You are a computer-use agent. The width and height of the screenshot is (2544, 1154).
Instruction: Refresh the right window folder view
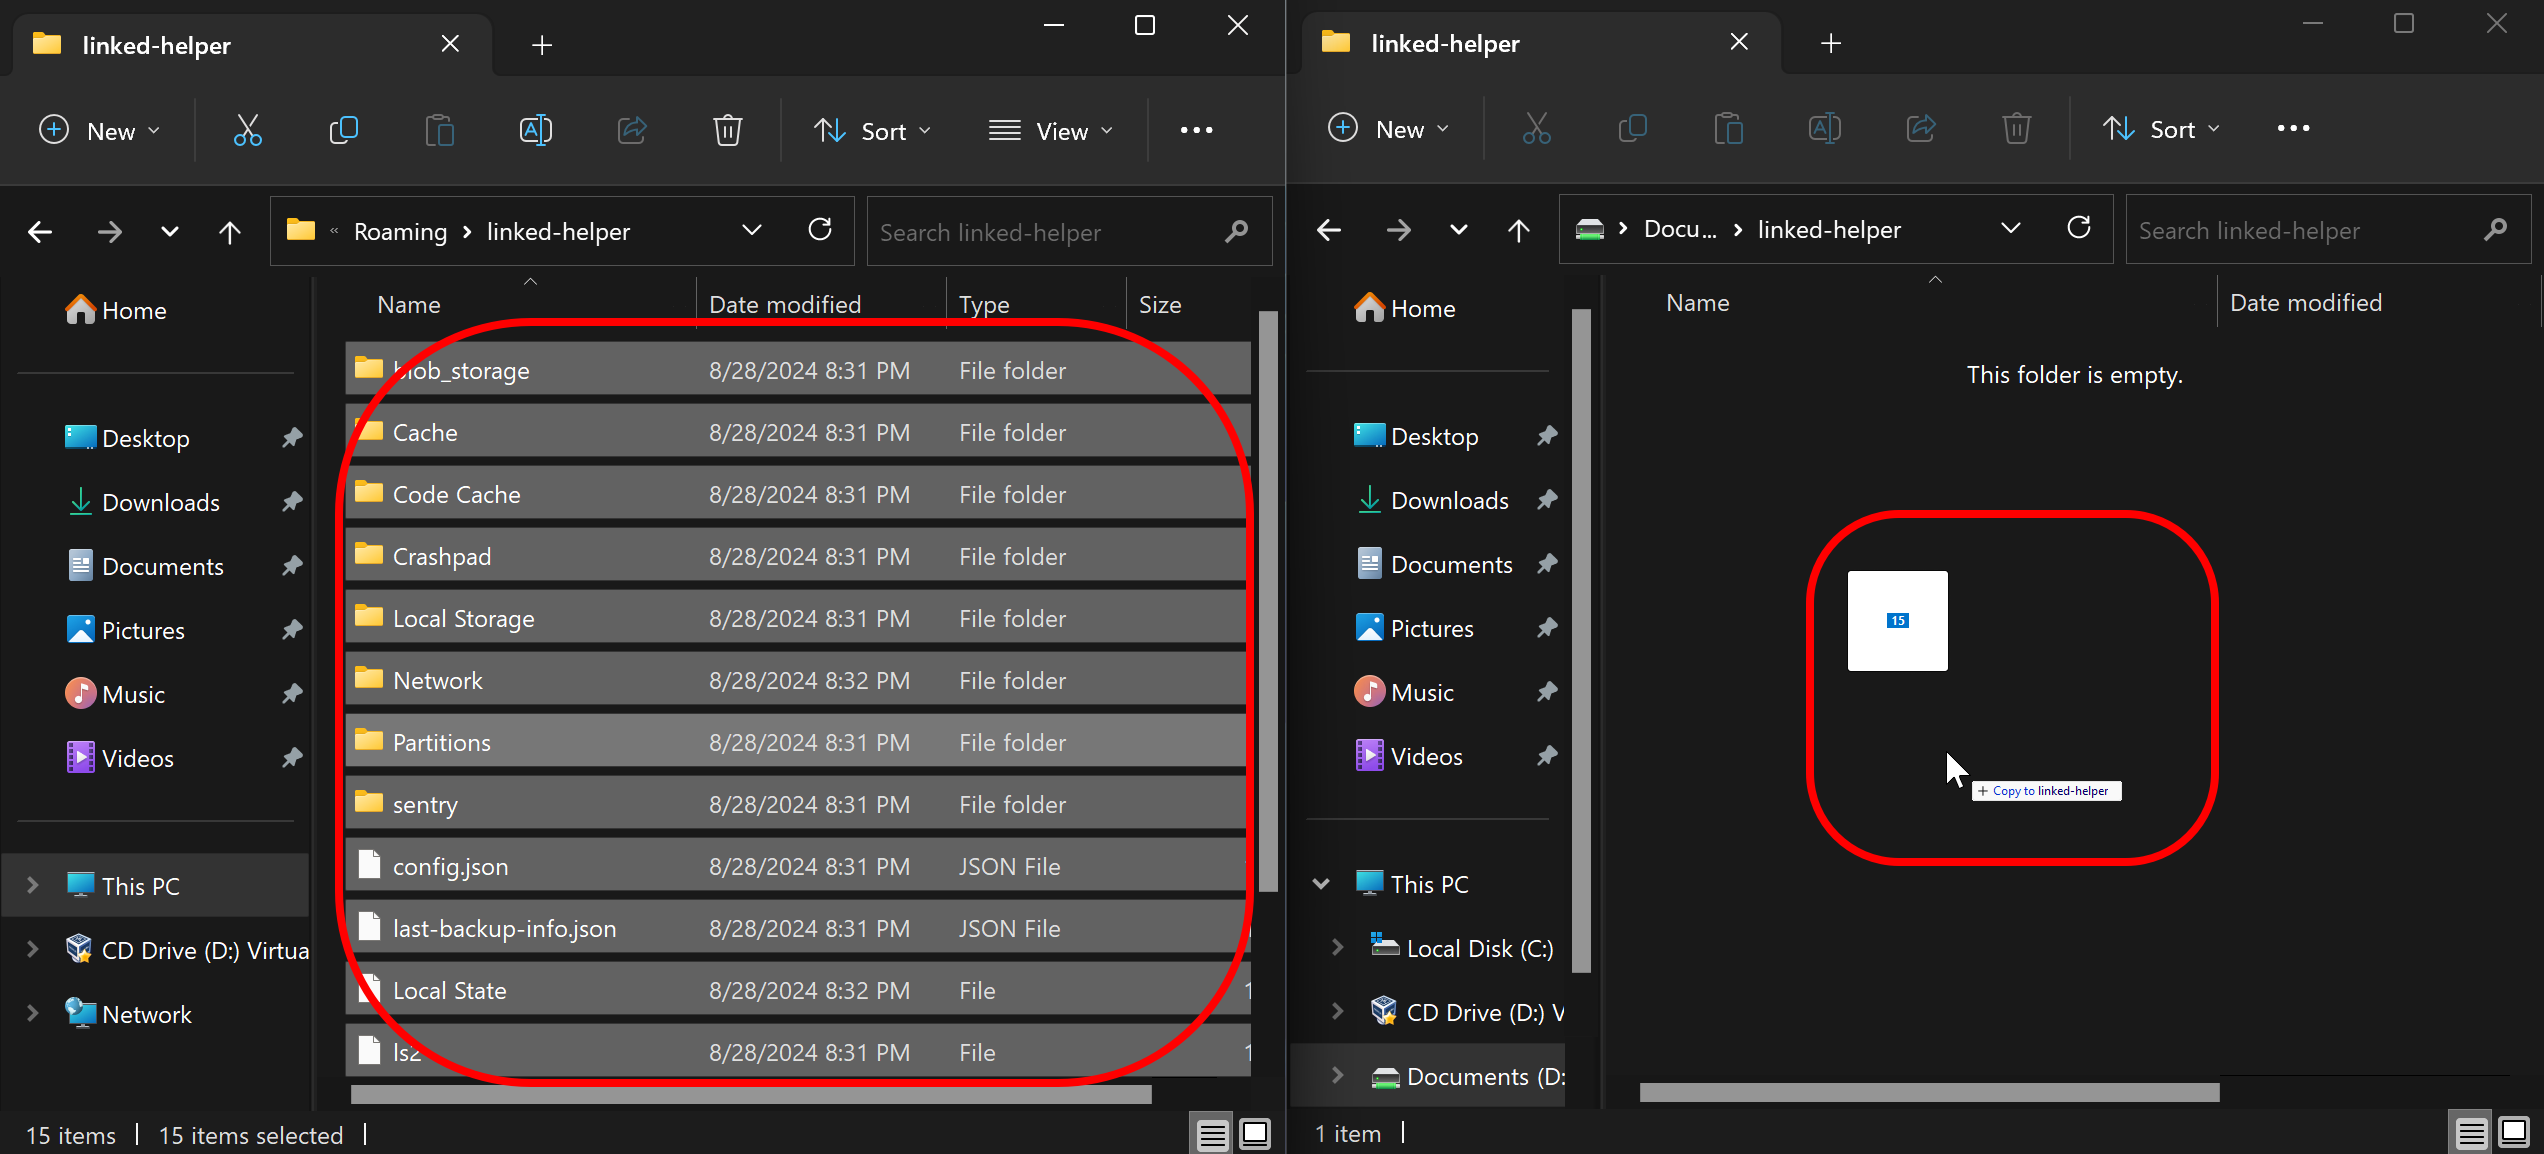pos(2079,228)
